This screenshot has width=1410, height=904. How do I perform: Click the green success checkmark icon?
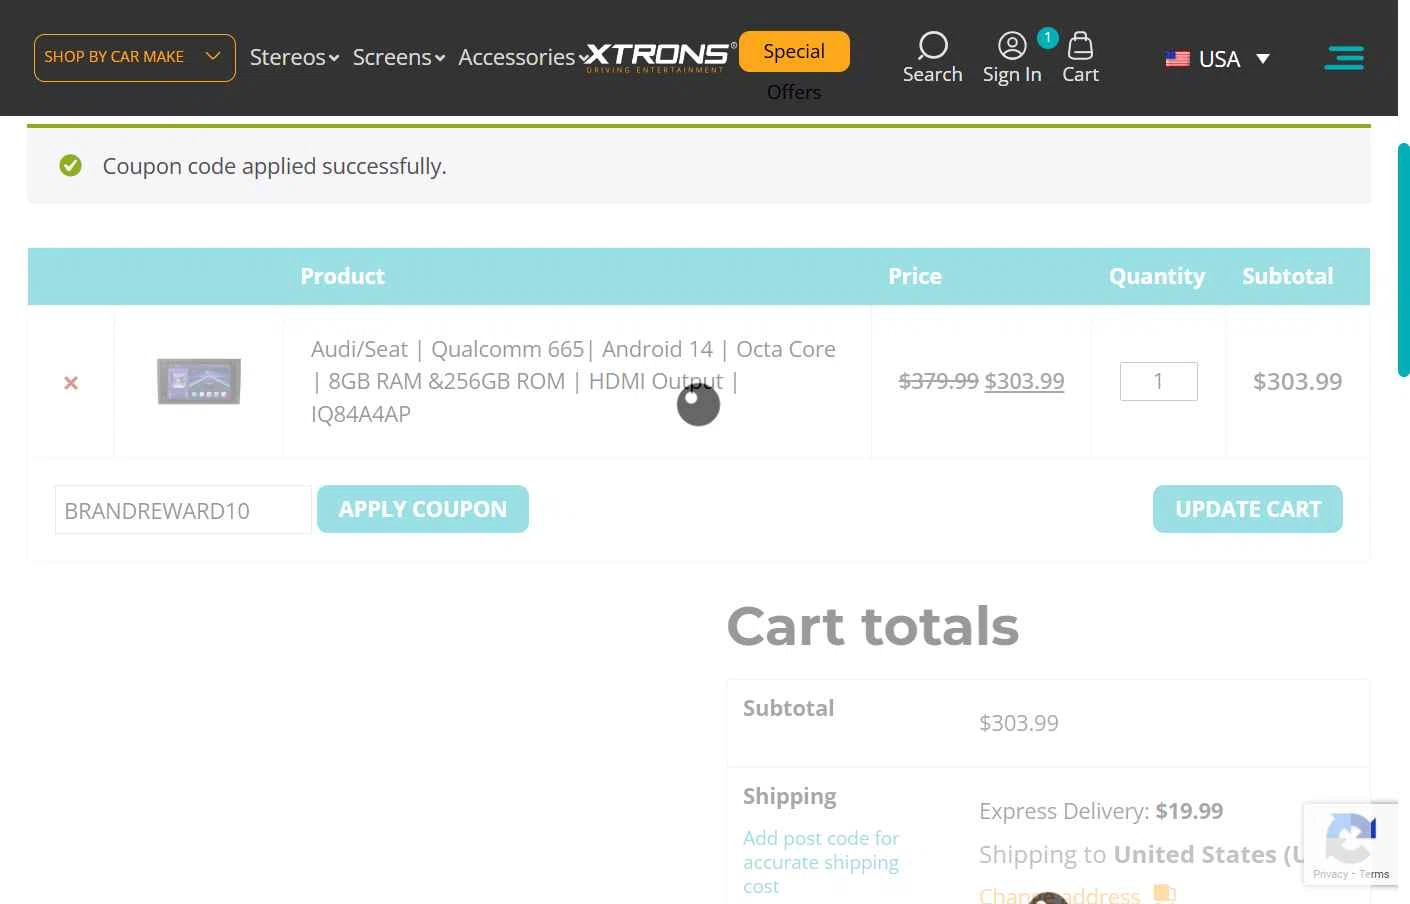(x=70, y=165)
